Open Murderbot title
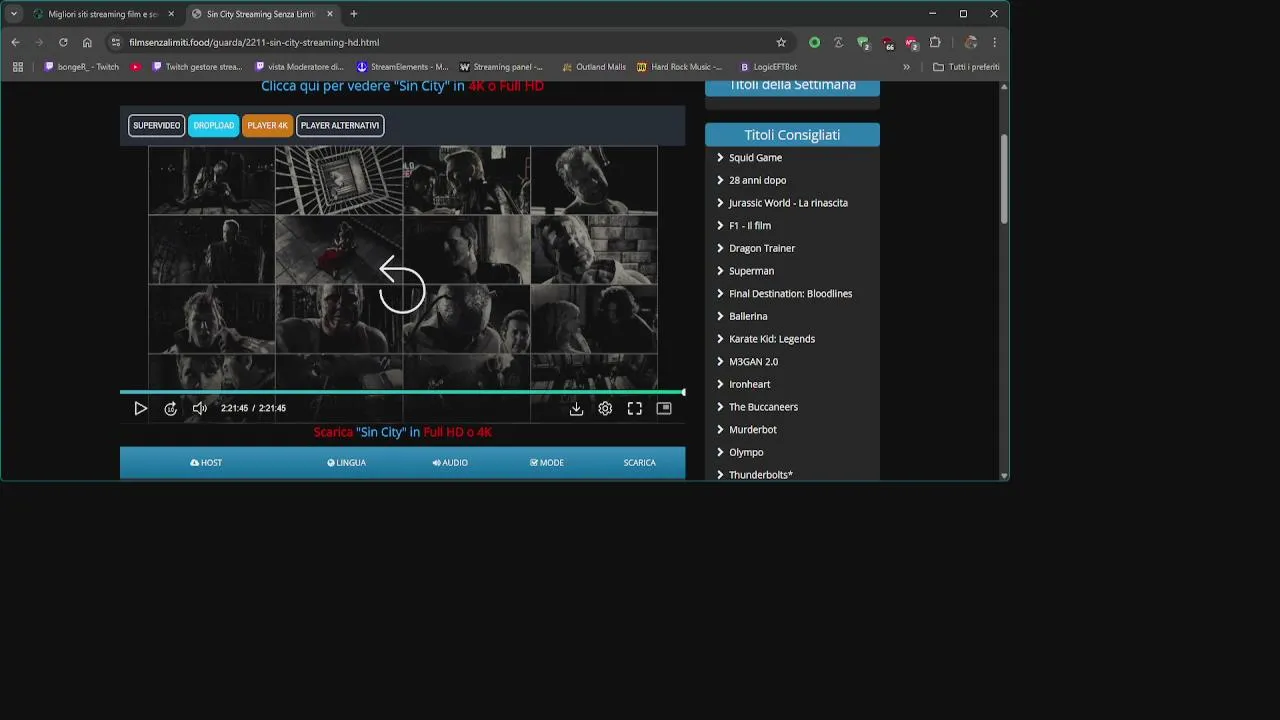The image size is (1280, 720). [752, 430]
